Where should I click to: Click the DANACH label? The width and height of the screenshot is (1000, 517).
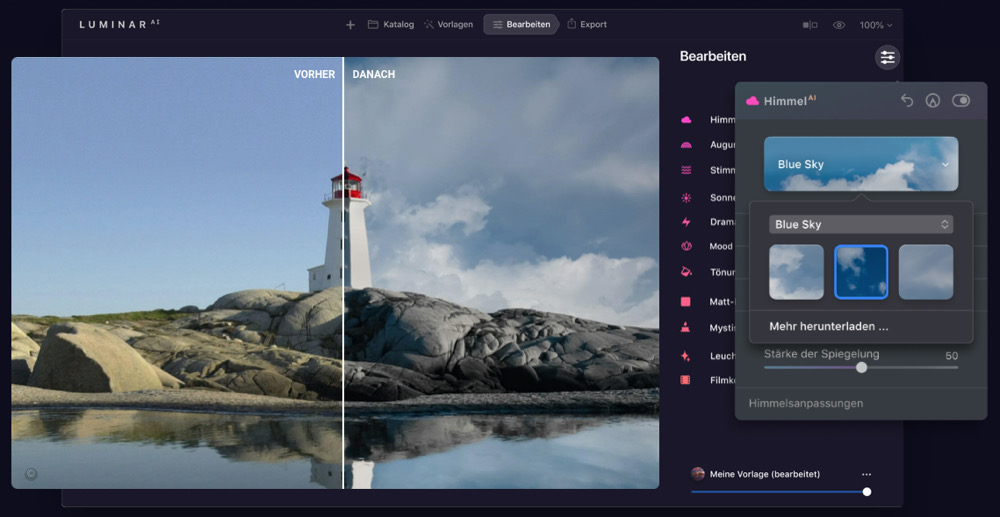[374, 75]
